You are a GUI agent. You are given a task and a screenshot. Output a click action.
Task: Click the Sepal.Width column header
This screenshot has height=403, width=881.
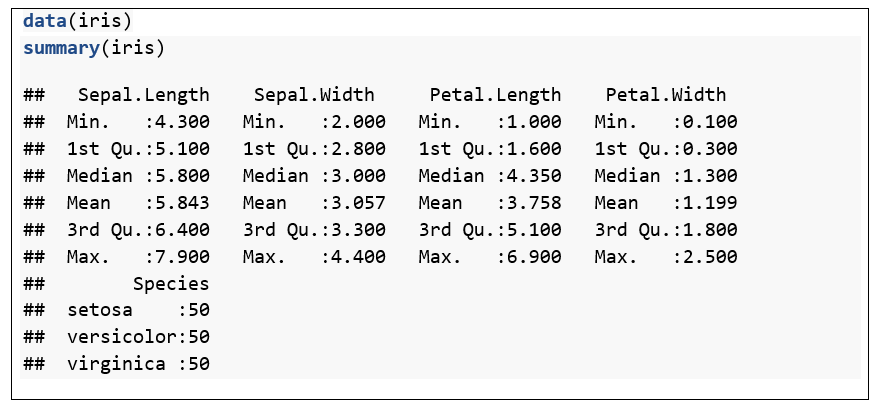coord(314,95)
